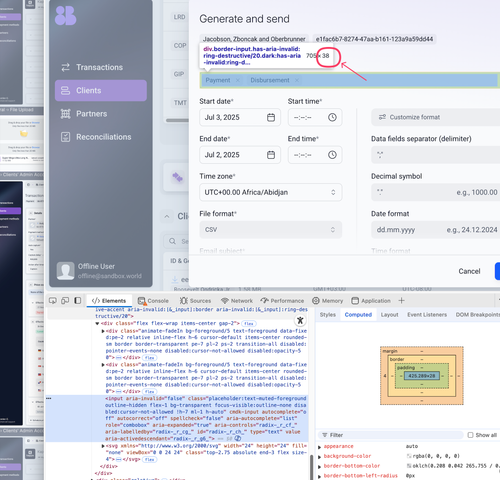
Task: Open the Layout pane tab
Action: point(389,315)
